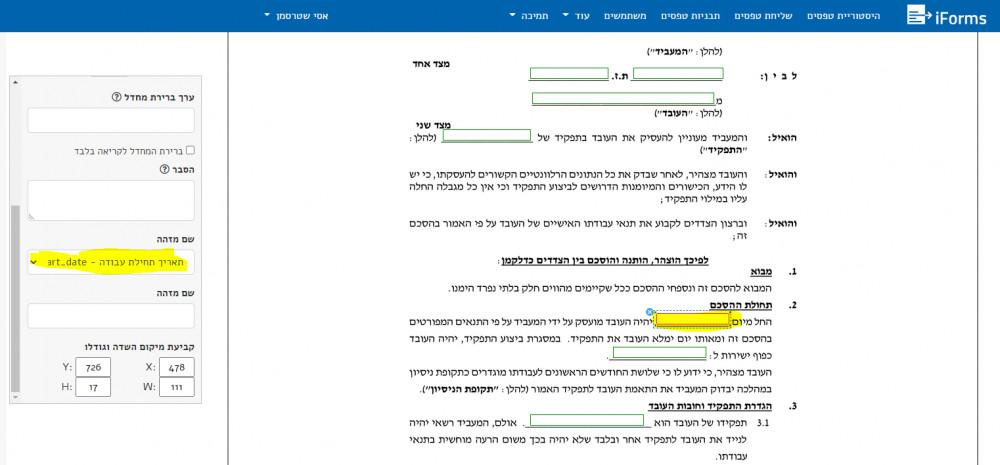Screen dimensions: 1000x465
Task: Open תבניות טפסים menu item
Action: pos(690,15)
